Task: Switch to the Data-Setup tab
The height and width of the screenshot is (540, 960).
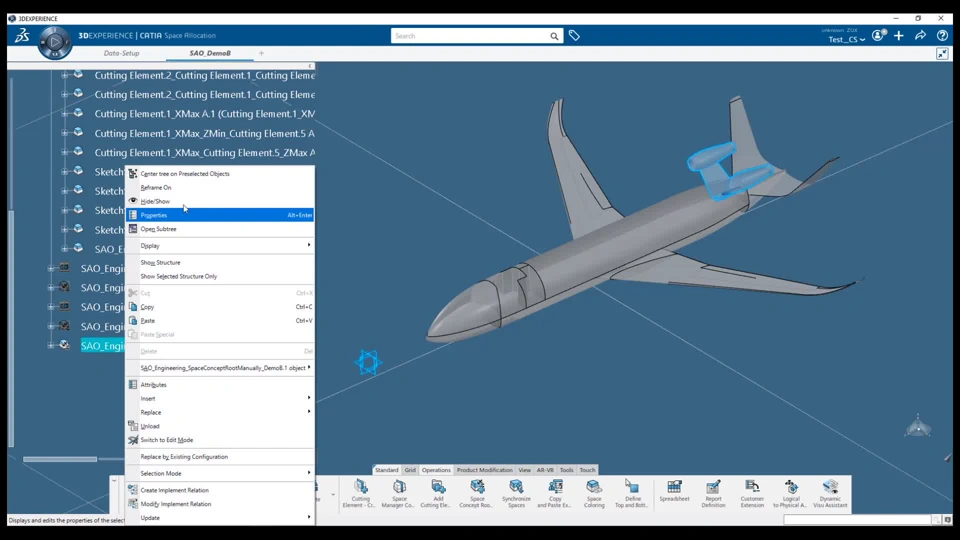Action: (x=121, y=53)
